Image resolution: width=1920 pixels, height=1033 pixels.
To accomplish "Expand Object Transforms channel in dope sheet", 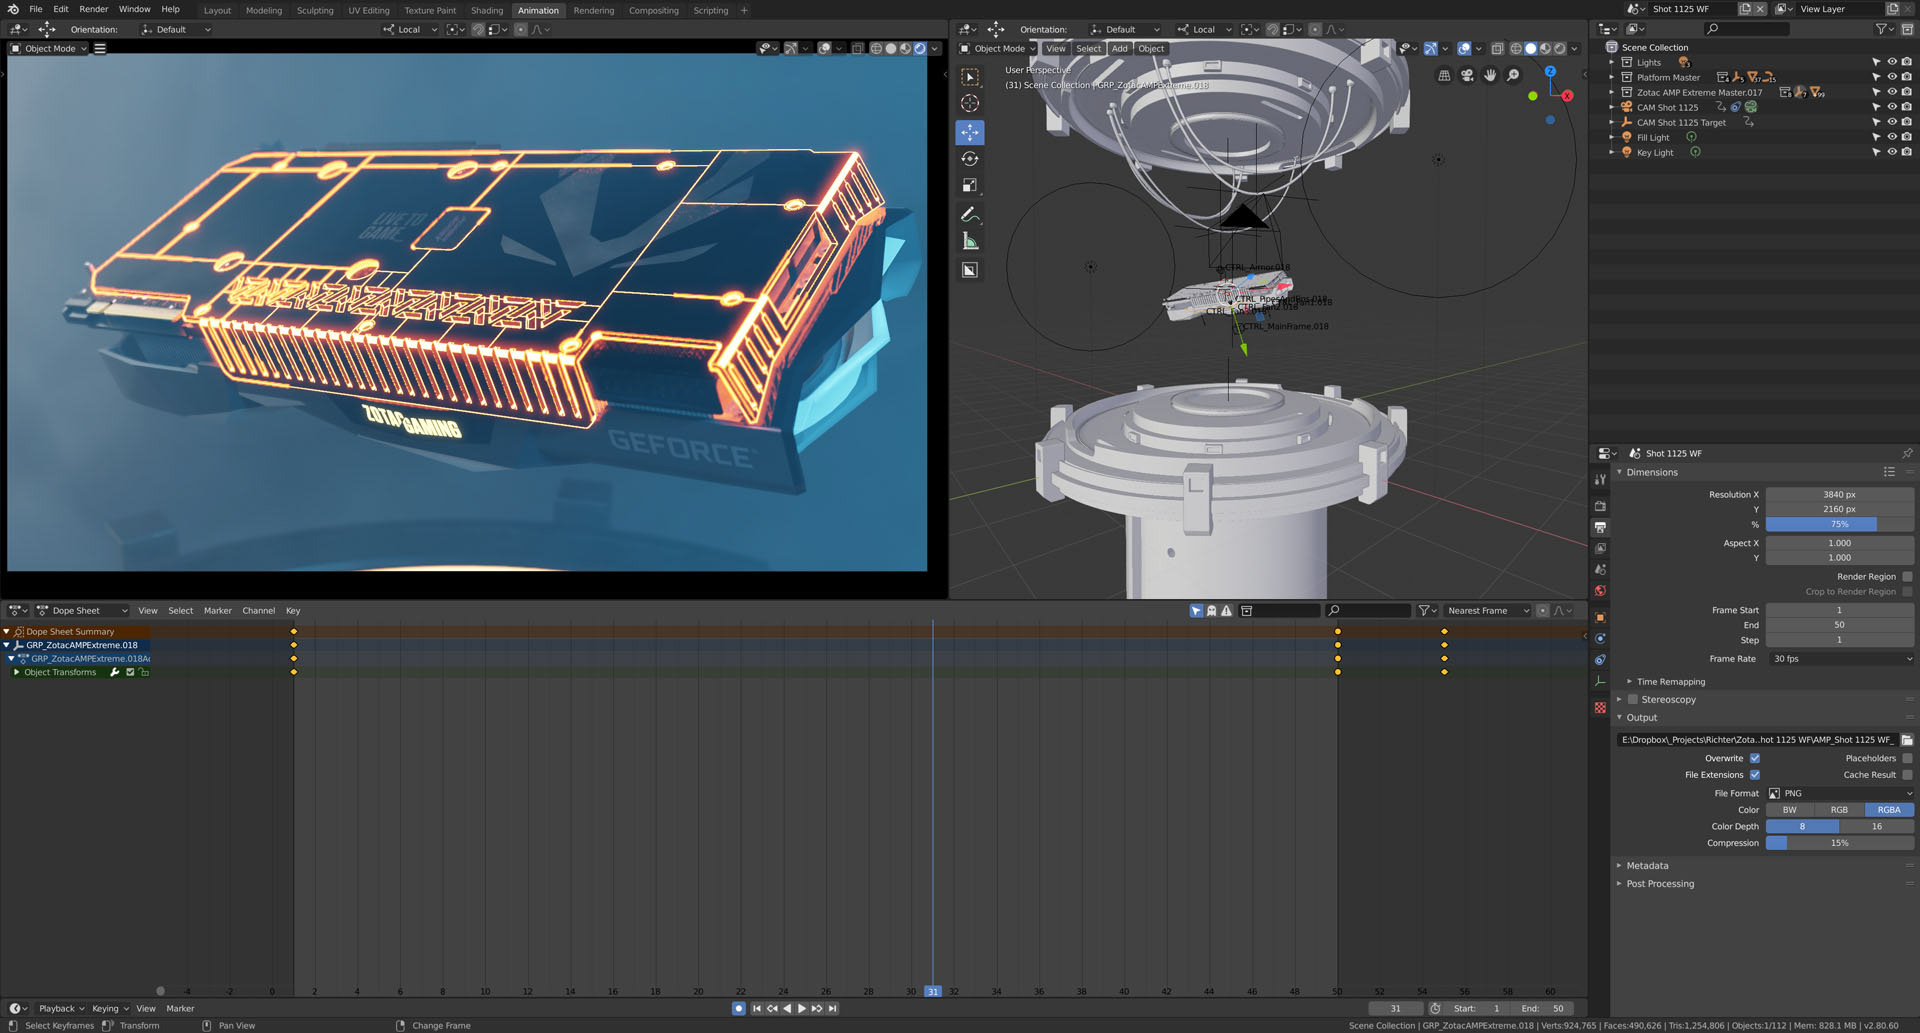I will (x=17, y=672).
